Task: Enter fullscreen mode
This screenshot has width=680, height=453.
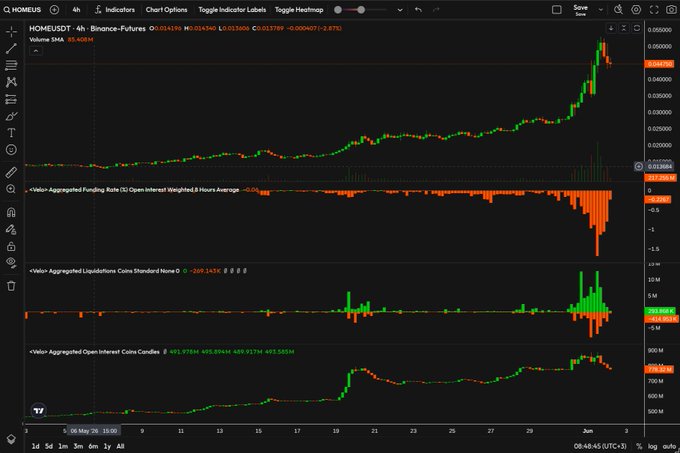Action: click(x=654, y=10)
